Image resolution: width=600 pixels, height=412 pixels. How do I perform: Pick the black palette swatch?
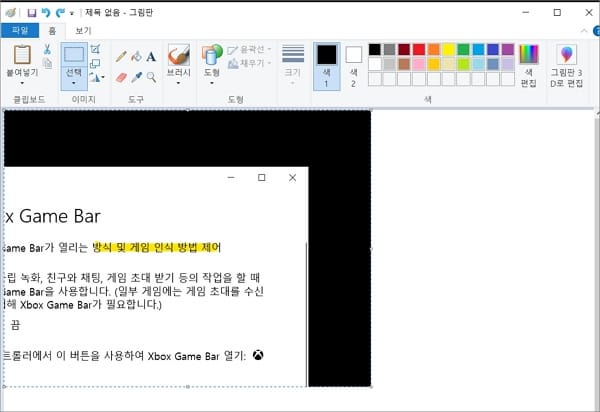pyautogui.click(x=375, y=49)
